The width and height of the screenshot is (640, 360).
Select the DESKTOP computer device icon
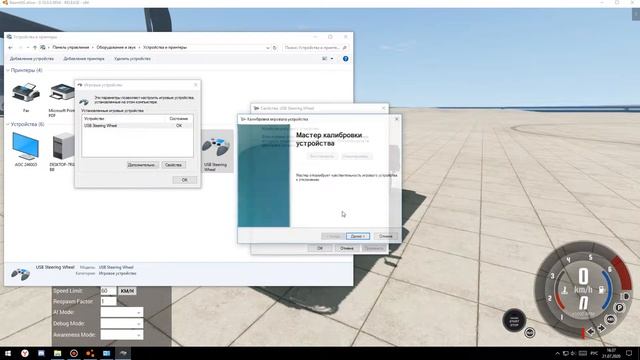tap(63, 147)
